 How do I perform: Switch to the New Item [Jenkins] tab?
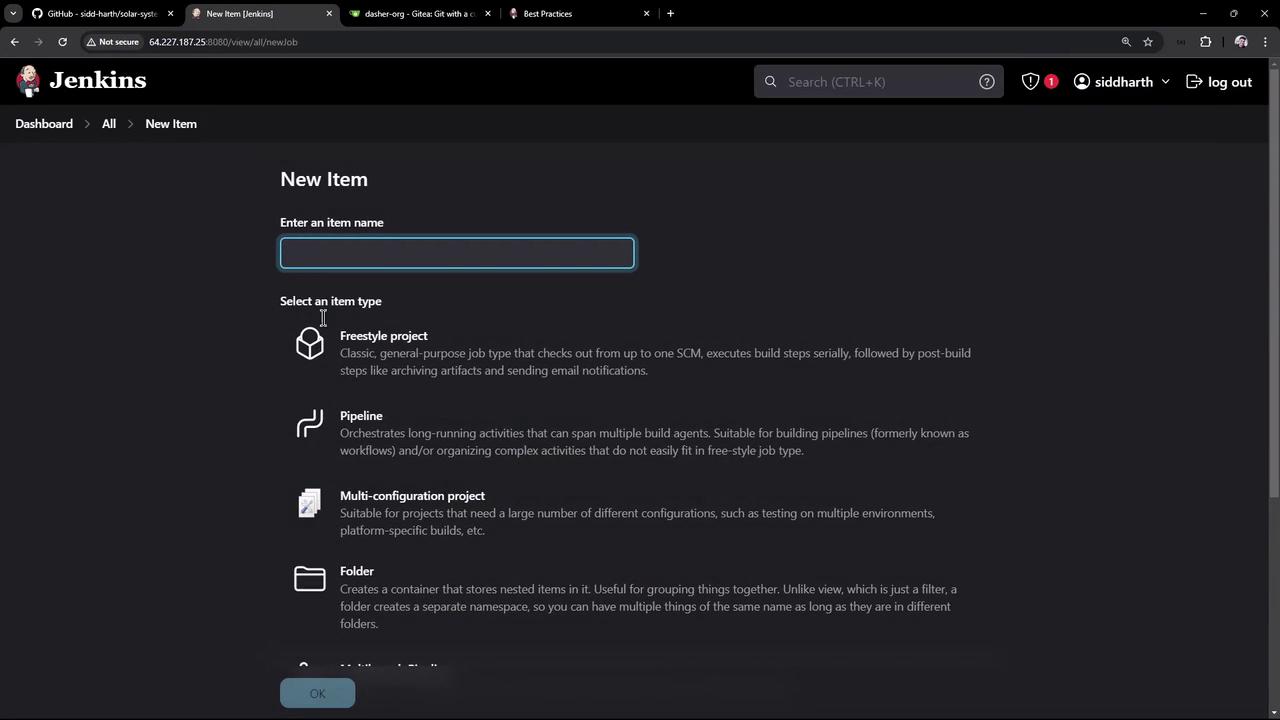(x=262, y=14)
